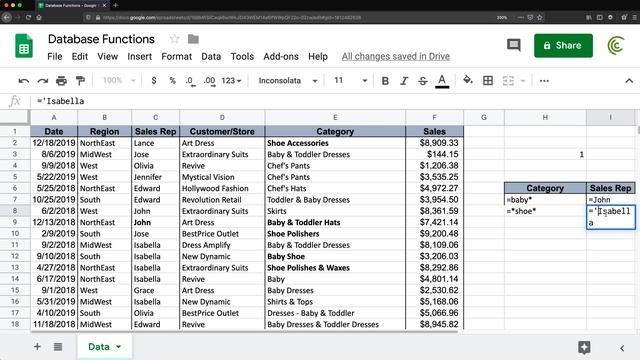Click the formula bar input
640x360 pixels.
tap(335, 101)
